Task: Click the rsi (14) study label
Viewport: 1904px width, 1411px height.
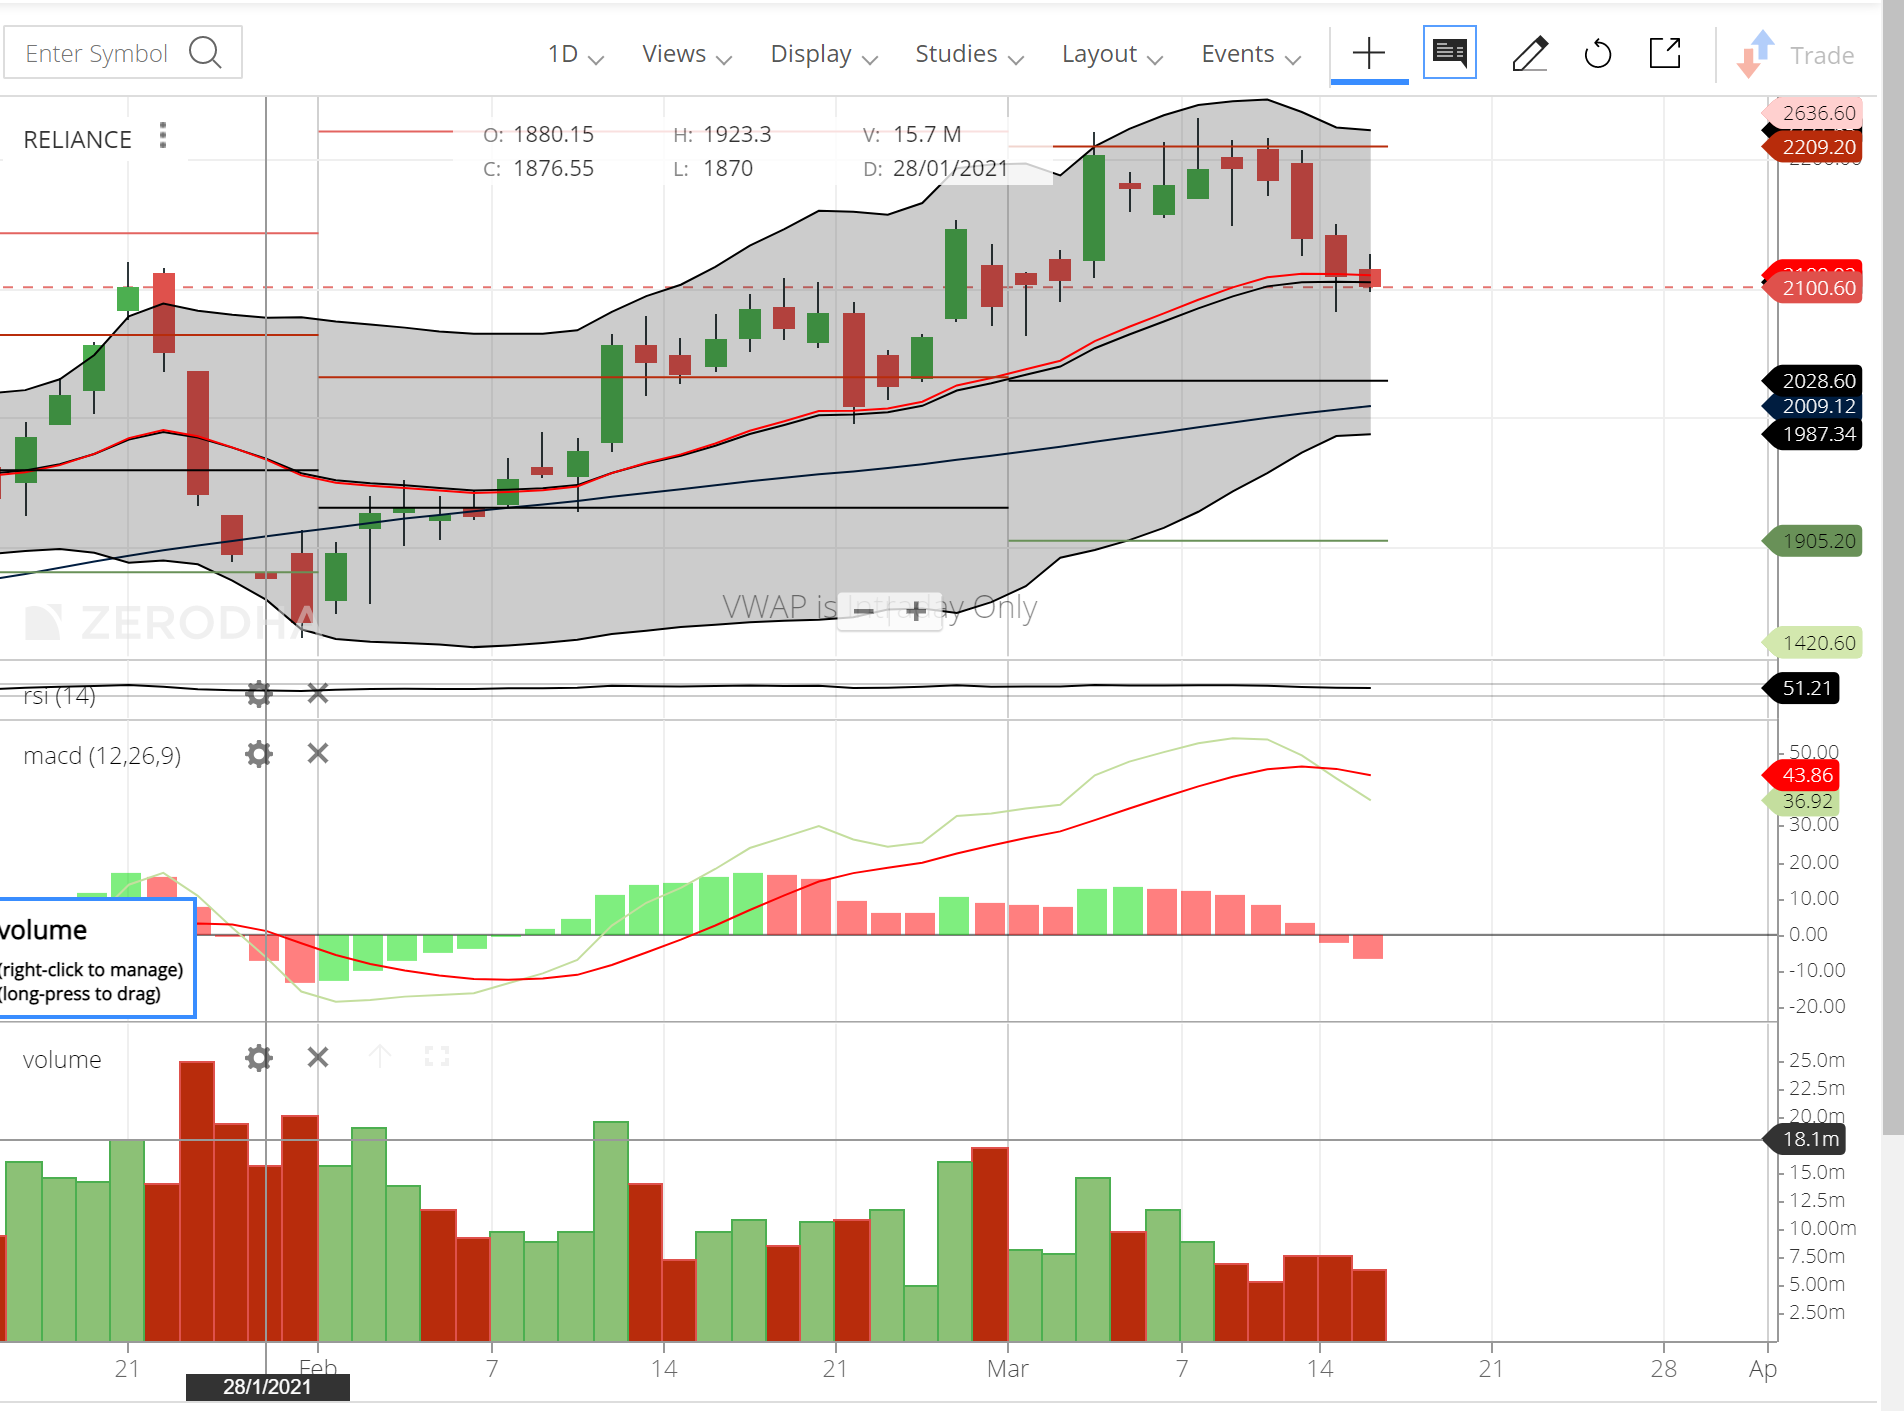Action: click(59, 696)
